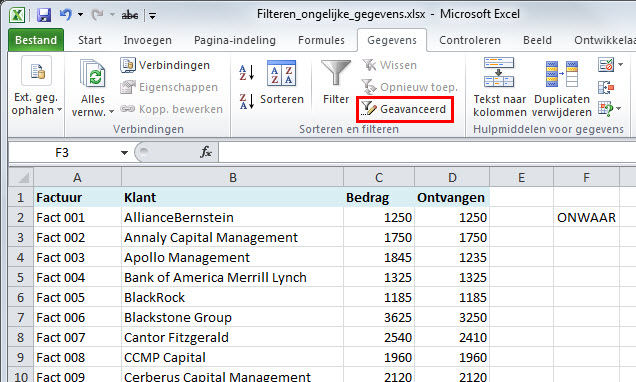Viewport: 636px width, 382px height.
Task: Switch to the Start tab
Action: pos(90,40)
